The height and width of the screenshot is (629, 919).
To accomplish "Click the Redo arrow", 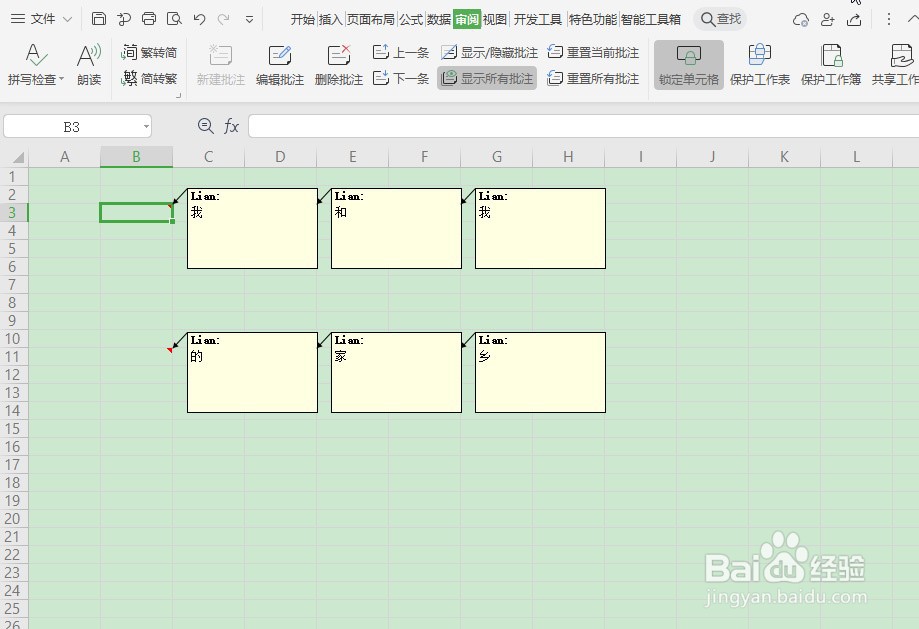I will tap(223, 19).
